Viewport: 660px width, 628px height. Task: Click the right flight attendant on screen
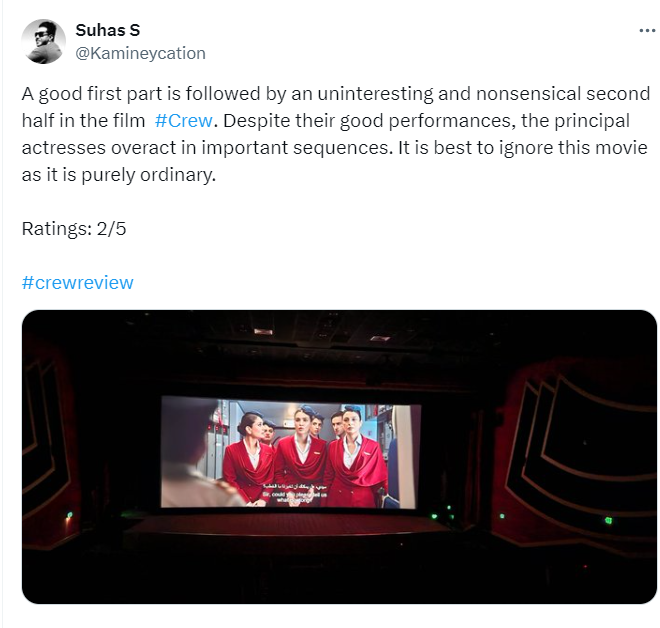pos(356,457)
